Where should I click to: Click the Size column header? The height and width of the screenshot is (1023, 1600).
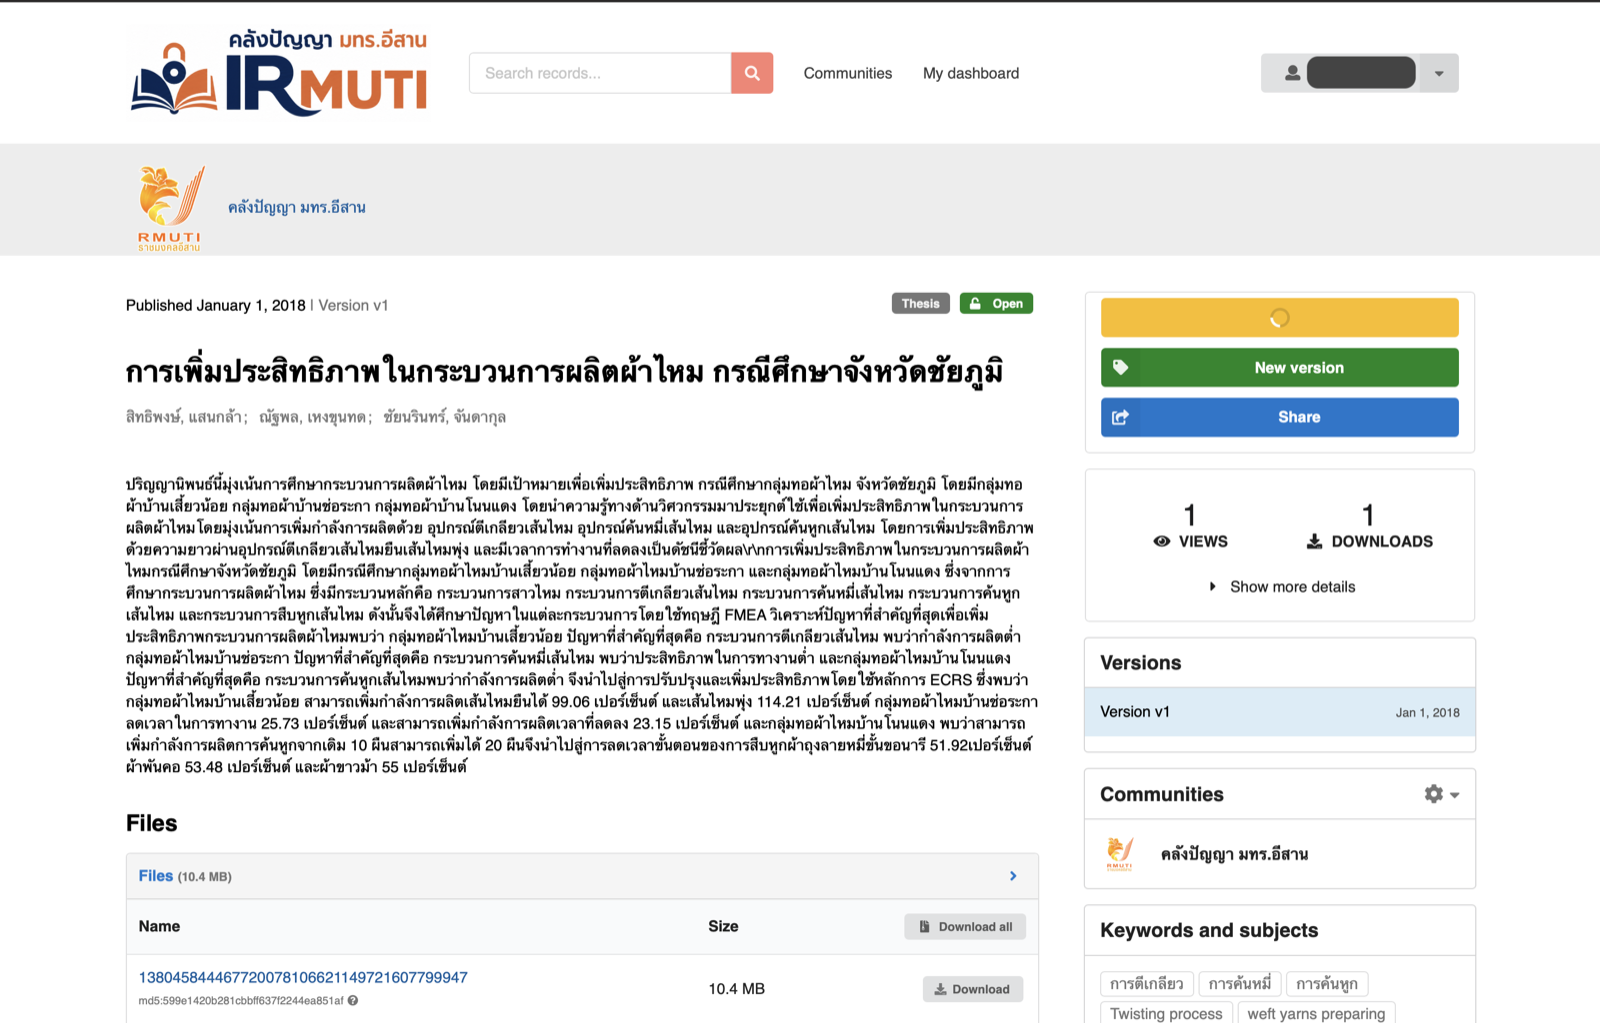723,926
